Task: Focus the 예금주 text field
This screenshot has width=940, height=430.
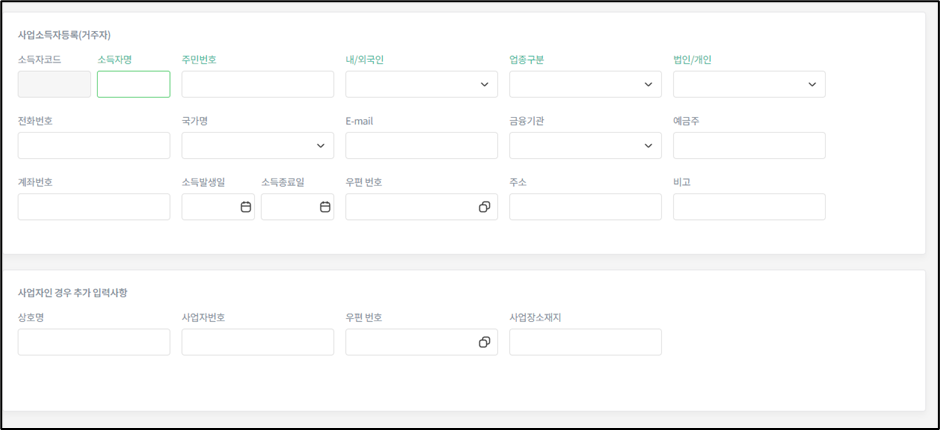Action: click(x=749, y=146)
